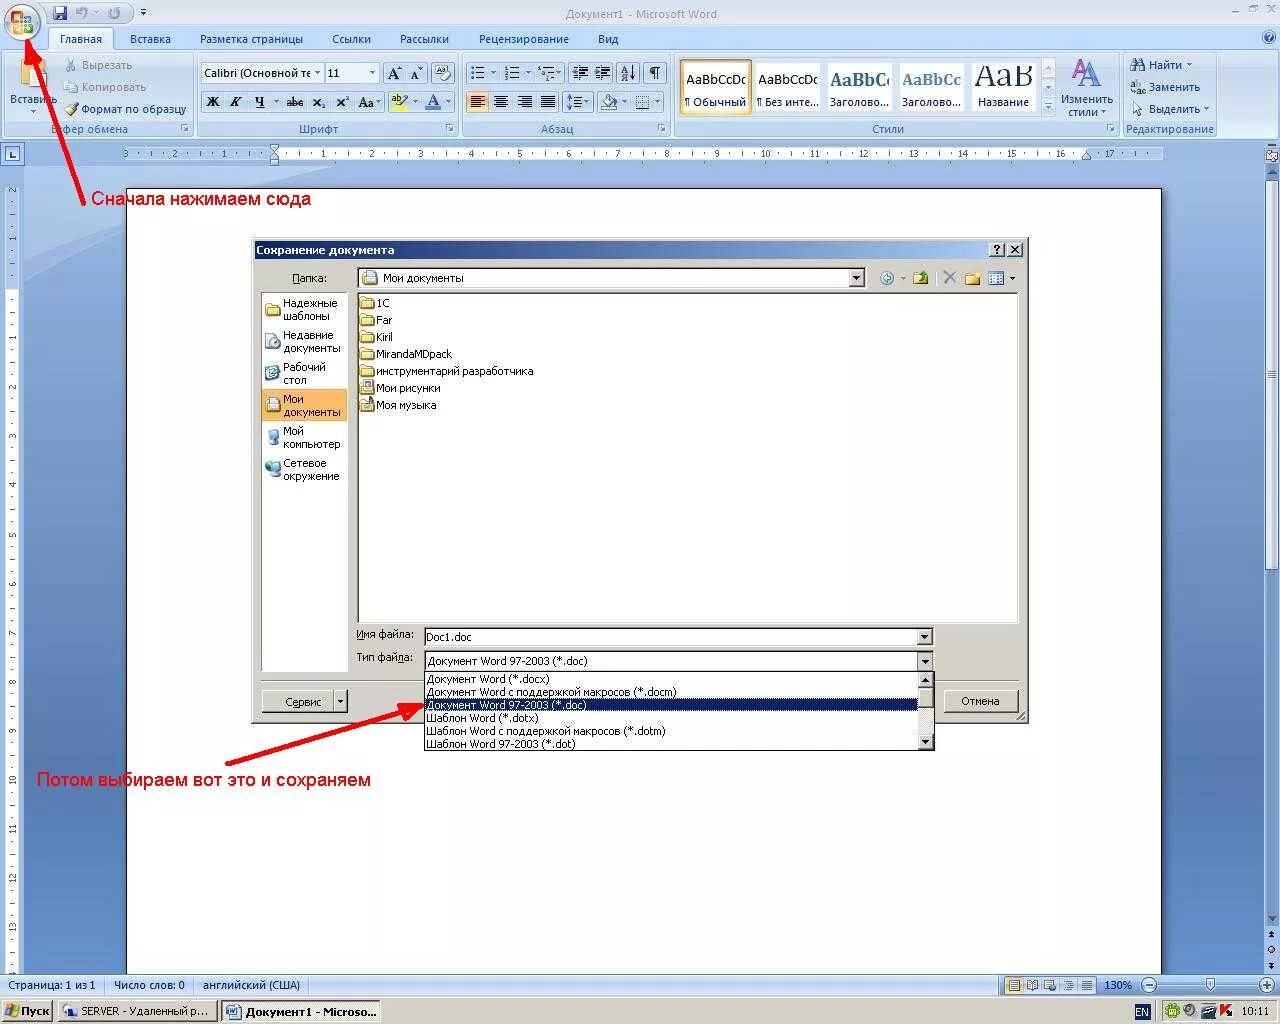Open the Папка location dropdown
The width and height of the screenshot is (1280, 1024).
(856, 278)
